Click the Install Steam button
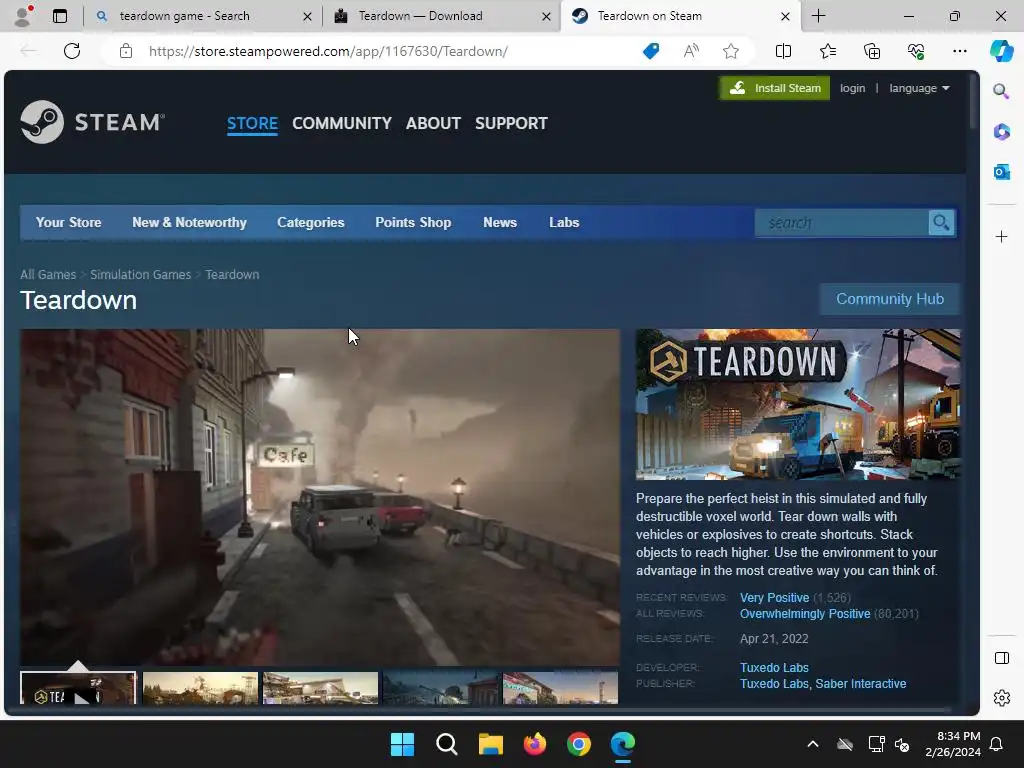This screenshot has height=768, width=1024. (x=775, y=88)
